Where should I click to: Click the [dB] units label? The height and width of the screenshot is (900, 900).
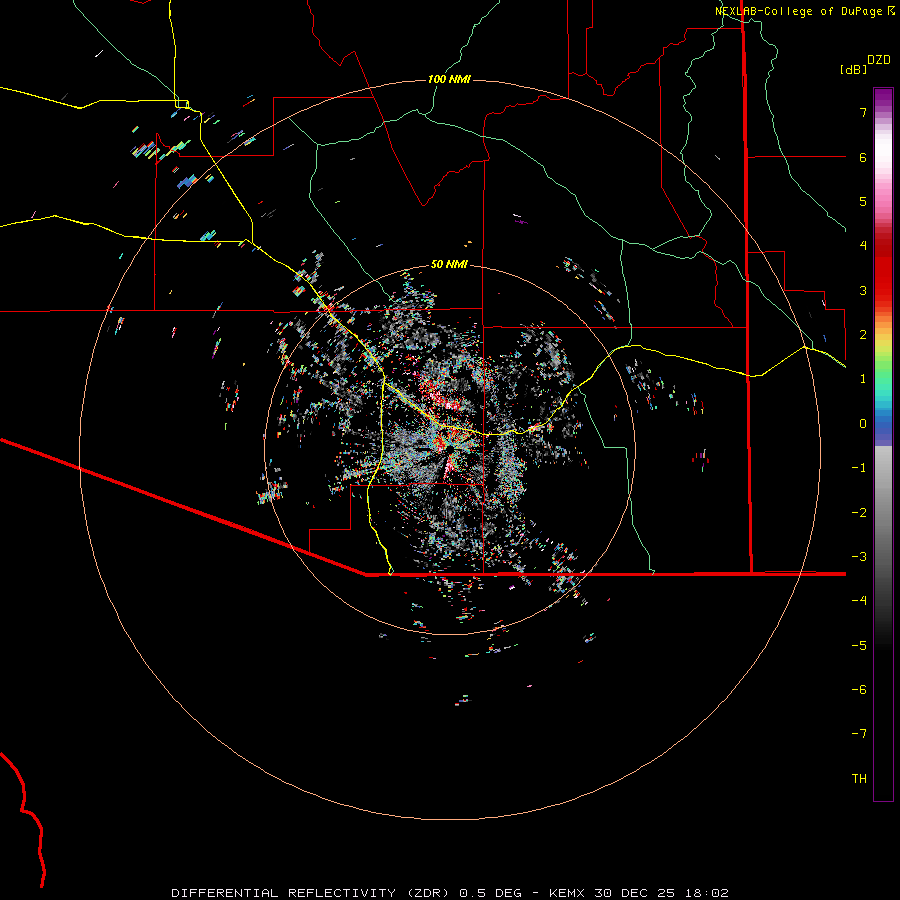853,69
